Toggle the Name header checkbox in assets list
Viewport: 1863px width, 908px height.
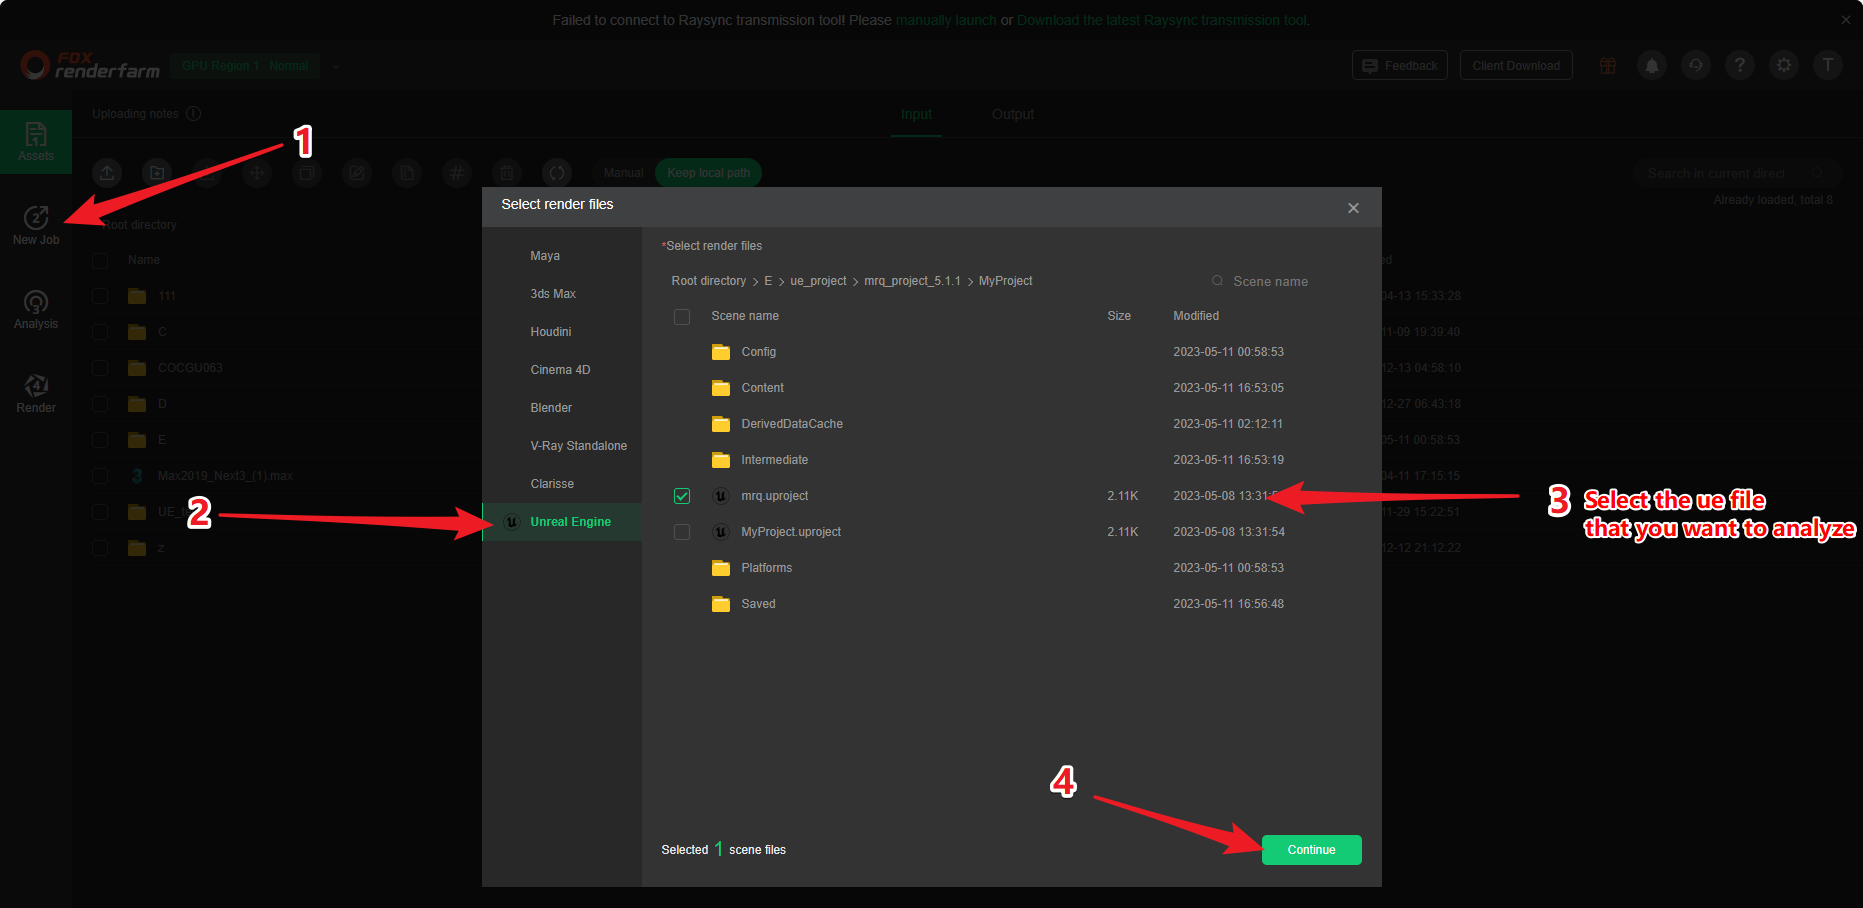(100, 260)
